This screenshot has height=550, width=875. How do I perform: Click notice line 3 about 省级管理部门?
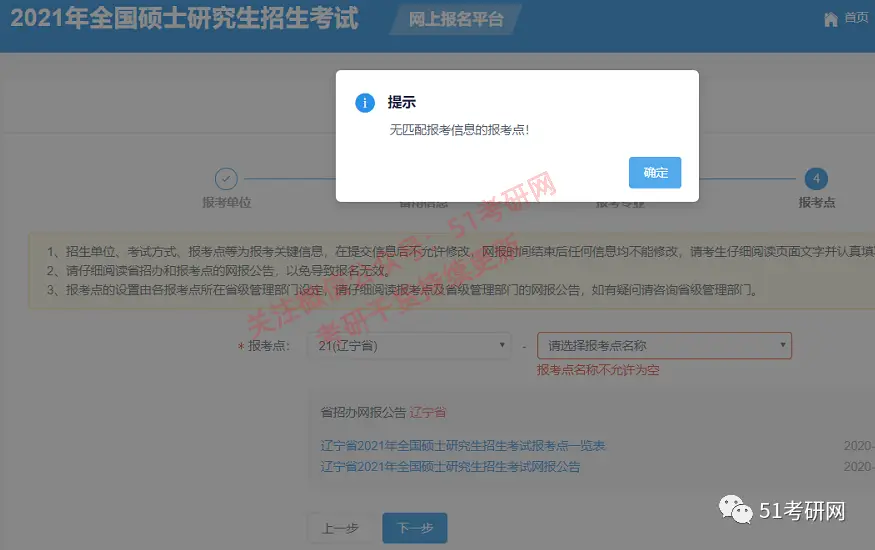(402, 290)
